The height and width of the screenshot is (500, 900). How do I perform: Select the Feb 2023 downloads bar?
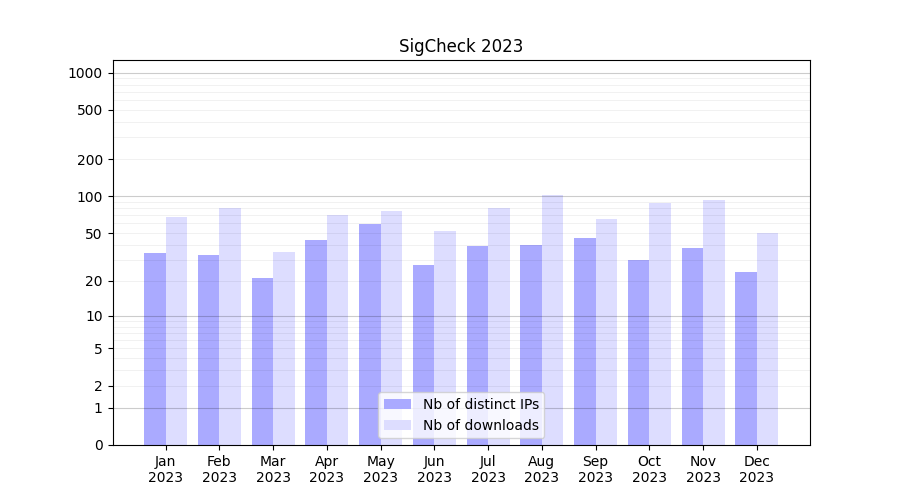pos(230,326)
